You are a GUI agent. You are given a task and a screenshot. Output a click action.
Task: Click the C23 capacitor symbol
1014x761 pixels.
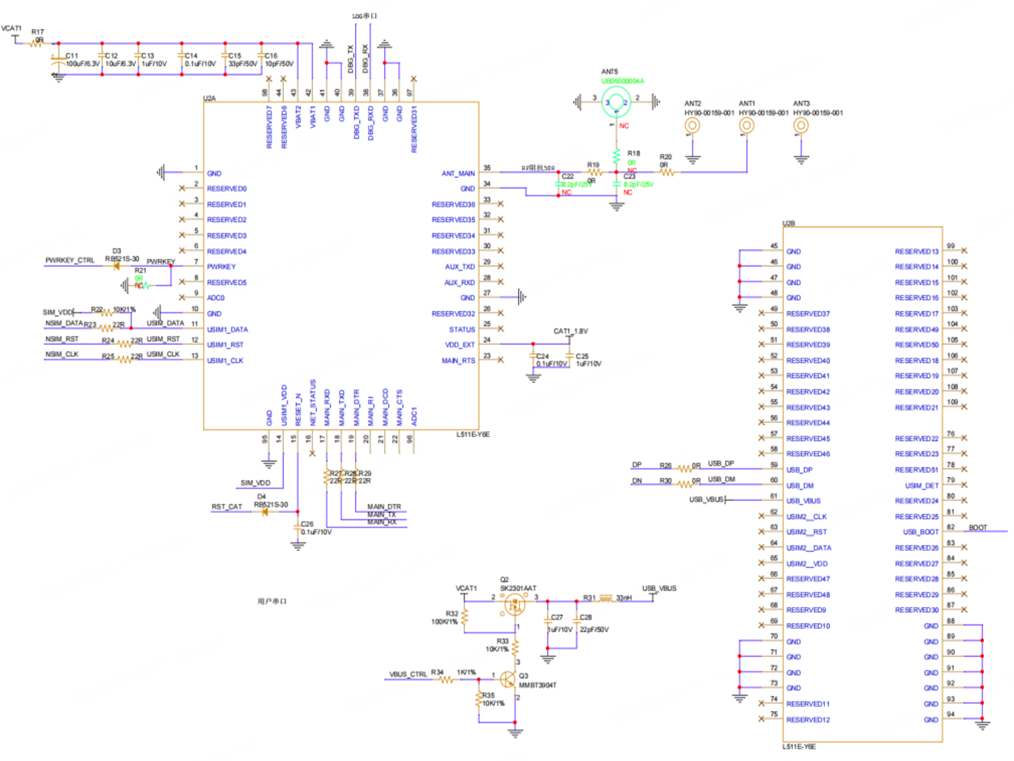point(616,184)
